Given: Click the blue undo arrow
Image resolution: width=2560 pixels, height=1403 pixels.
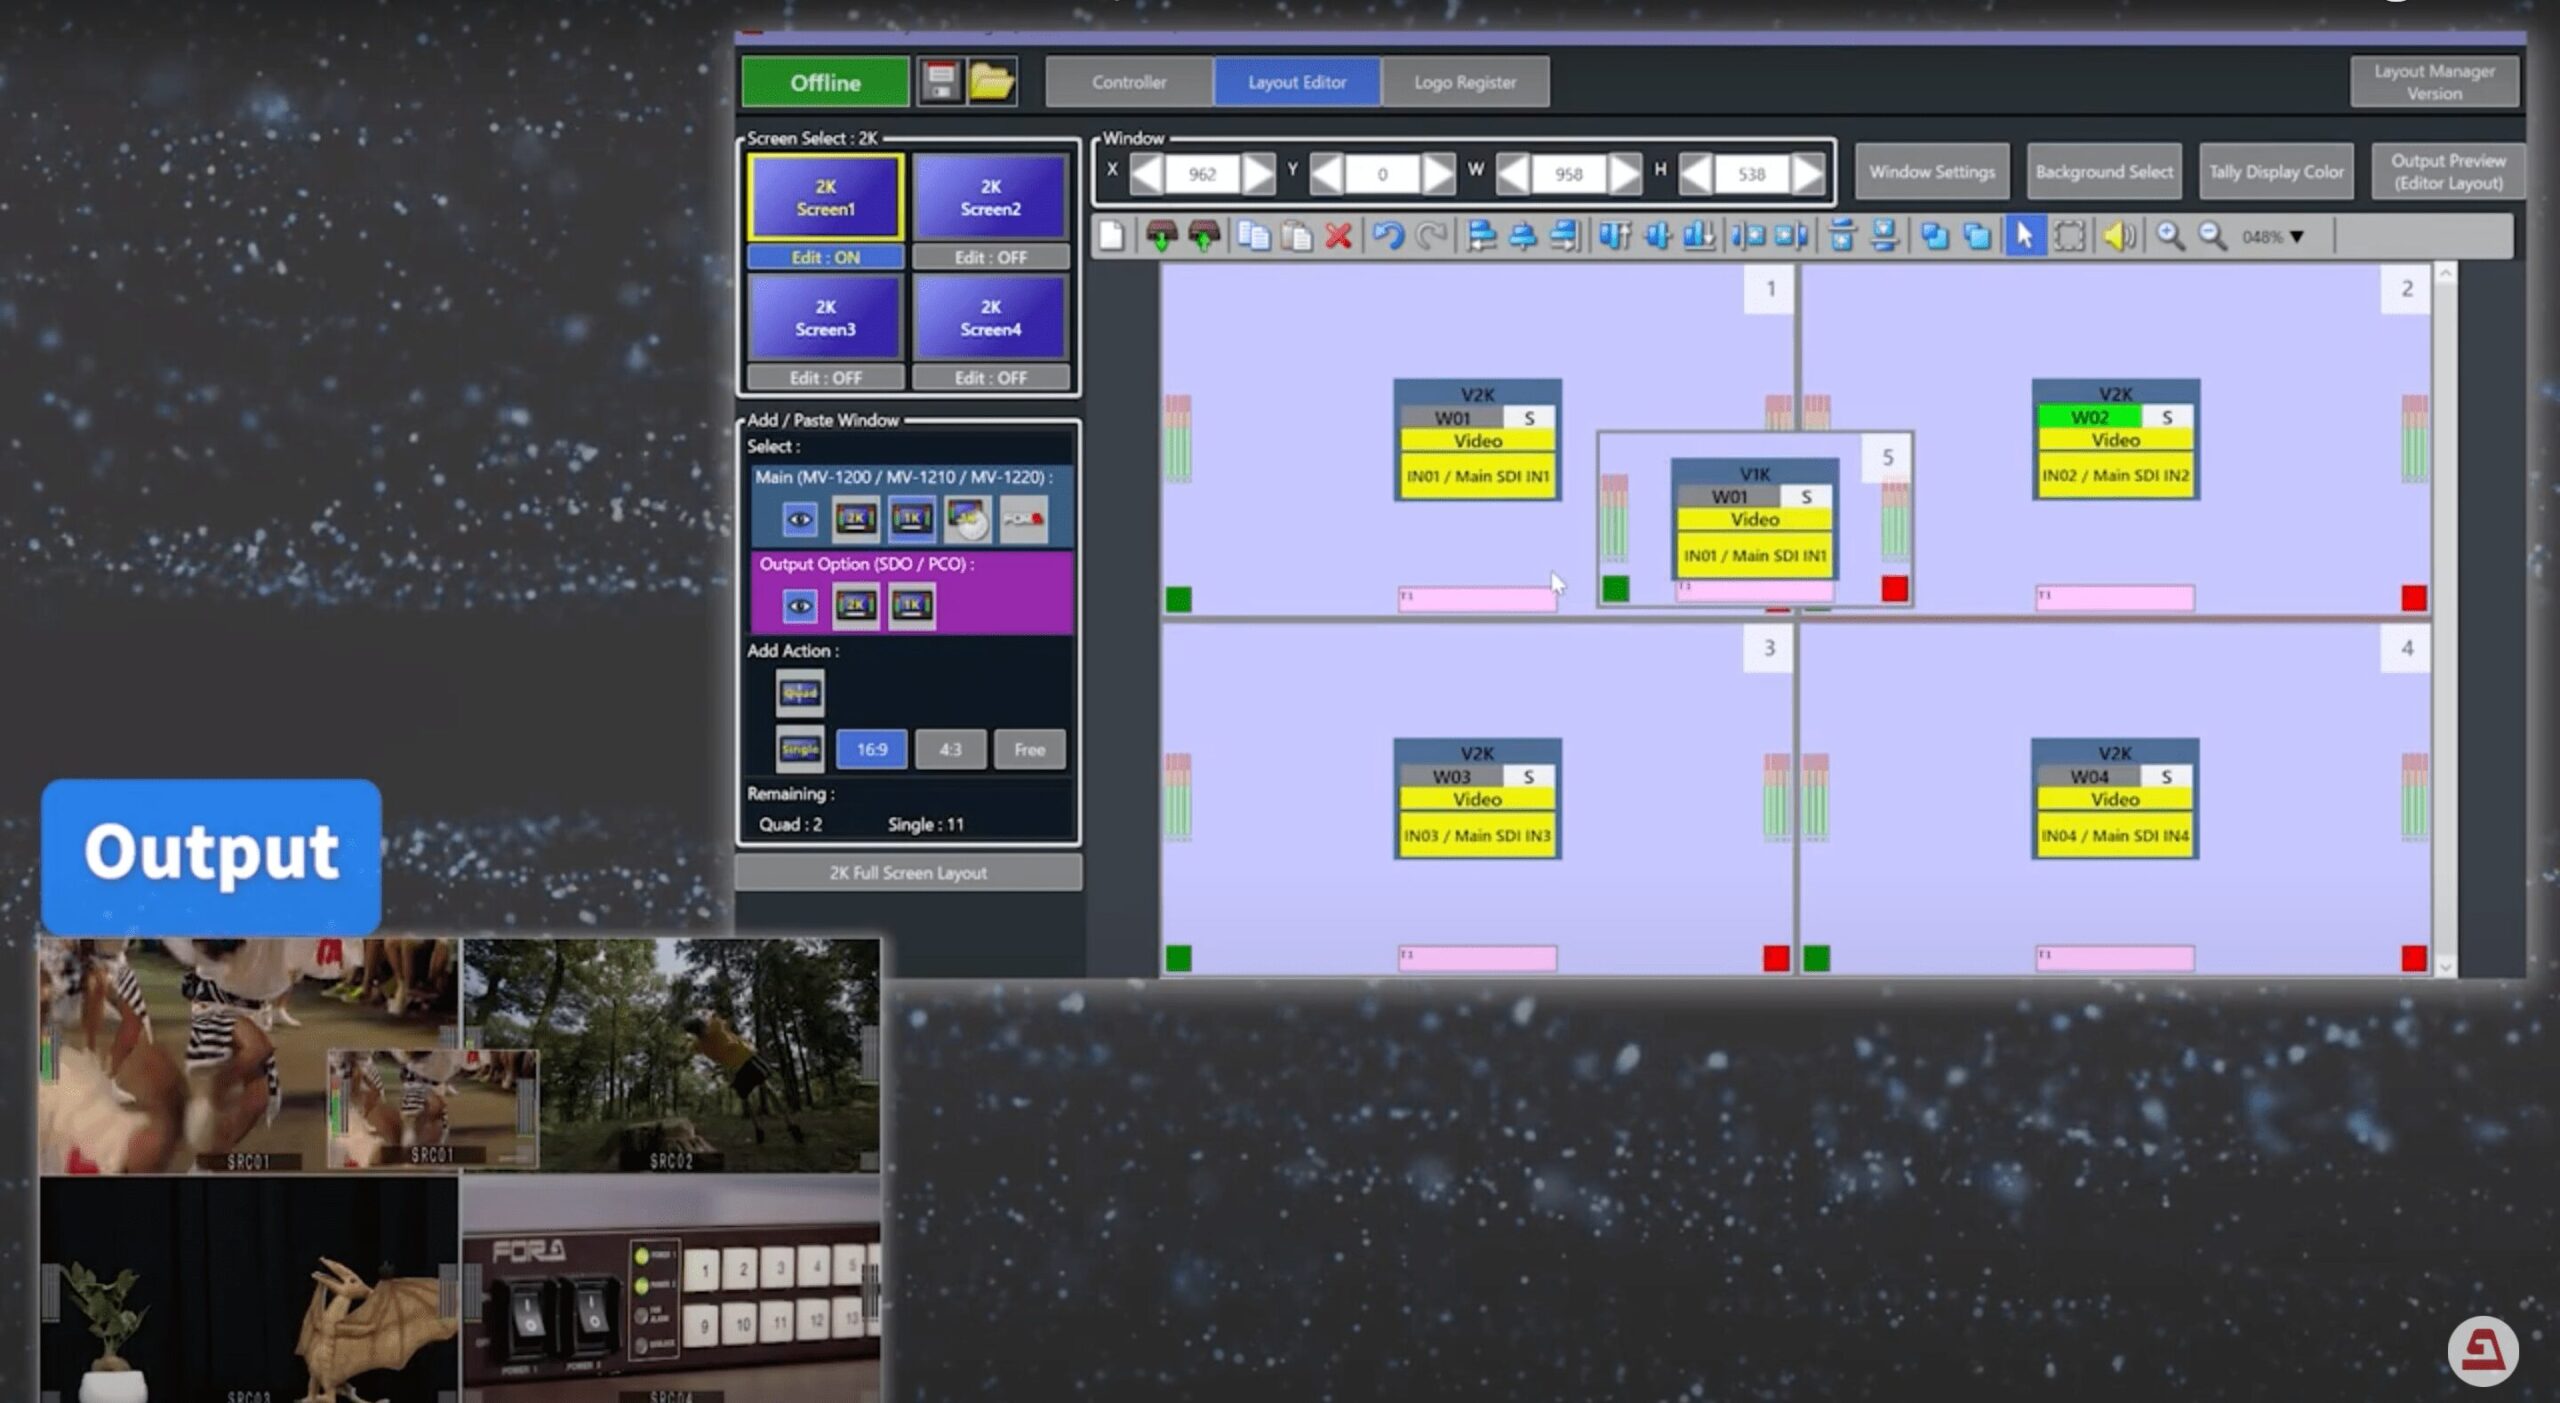Looking at the screenshot, I should pos(1388,236).
